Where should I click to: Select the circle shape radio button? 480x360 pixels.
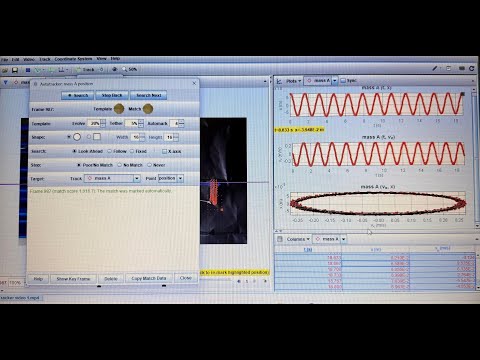tap(69, 137)
